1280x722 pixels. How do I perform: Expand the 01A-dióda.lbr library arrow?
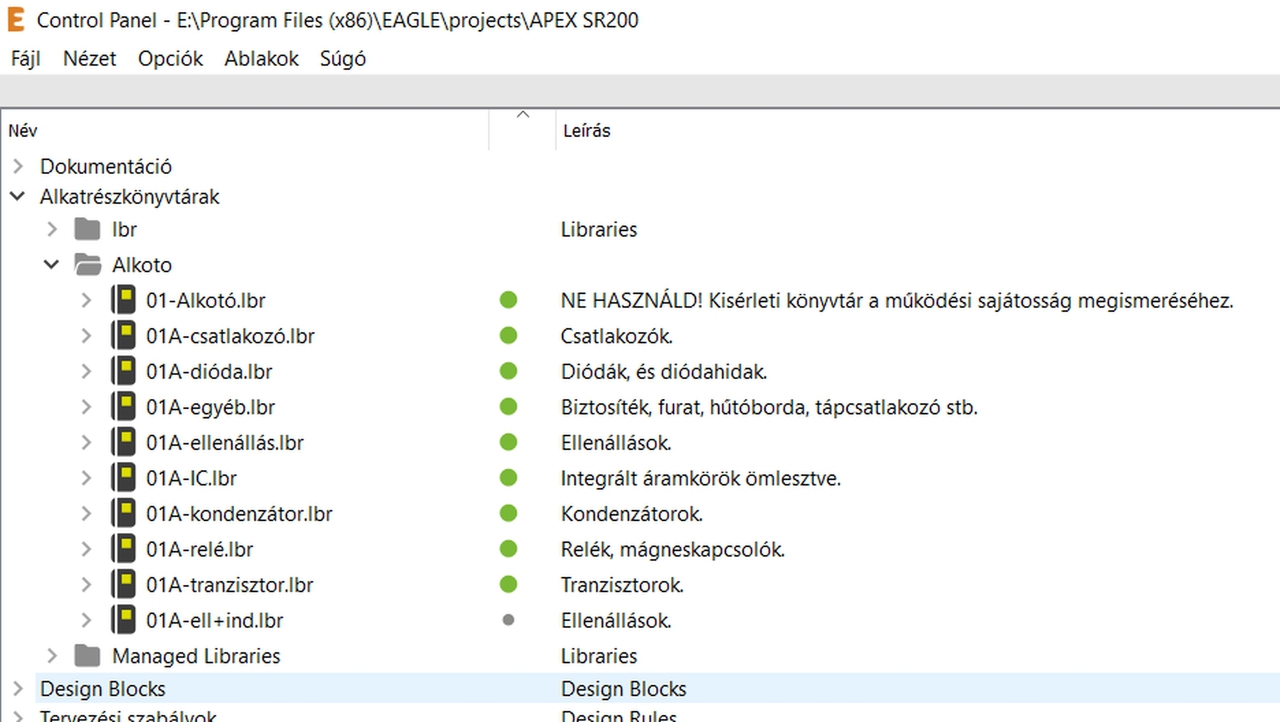[88, 371]
